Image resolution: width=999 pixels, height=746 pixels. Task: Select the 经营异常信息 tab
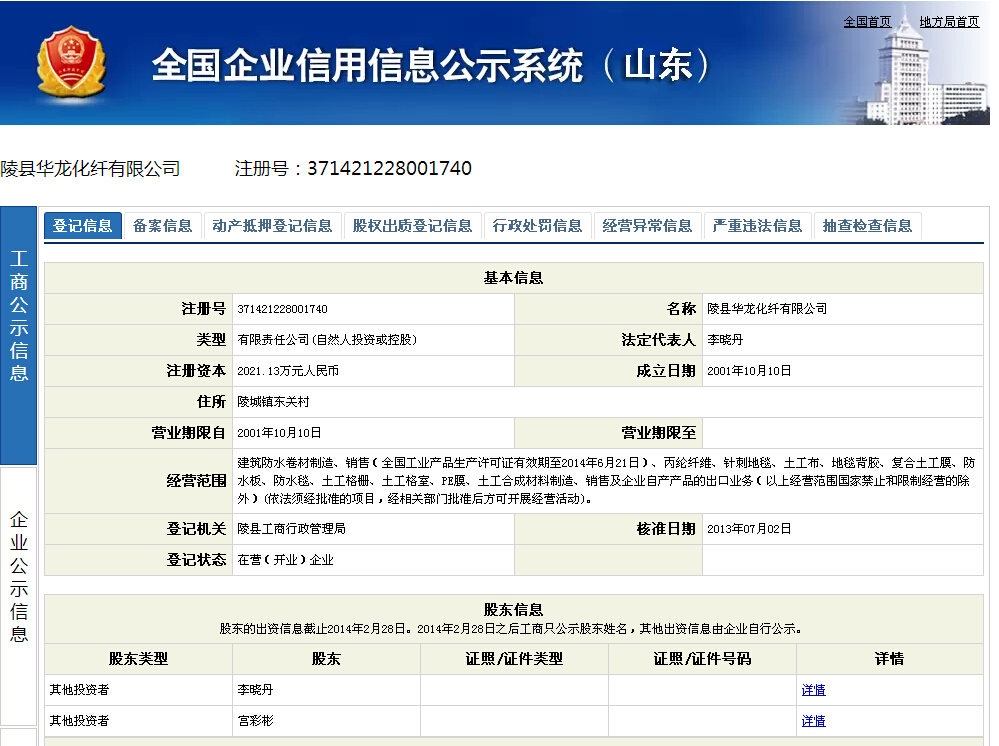[x=647, y=226]
